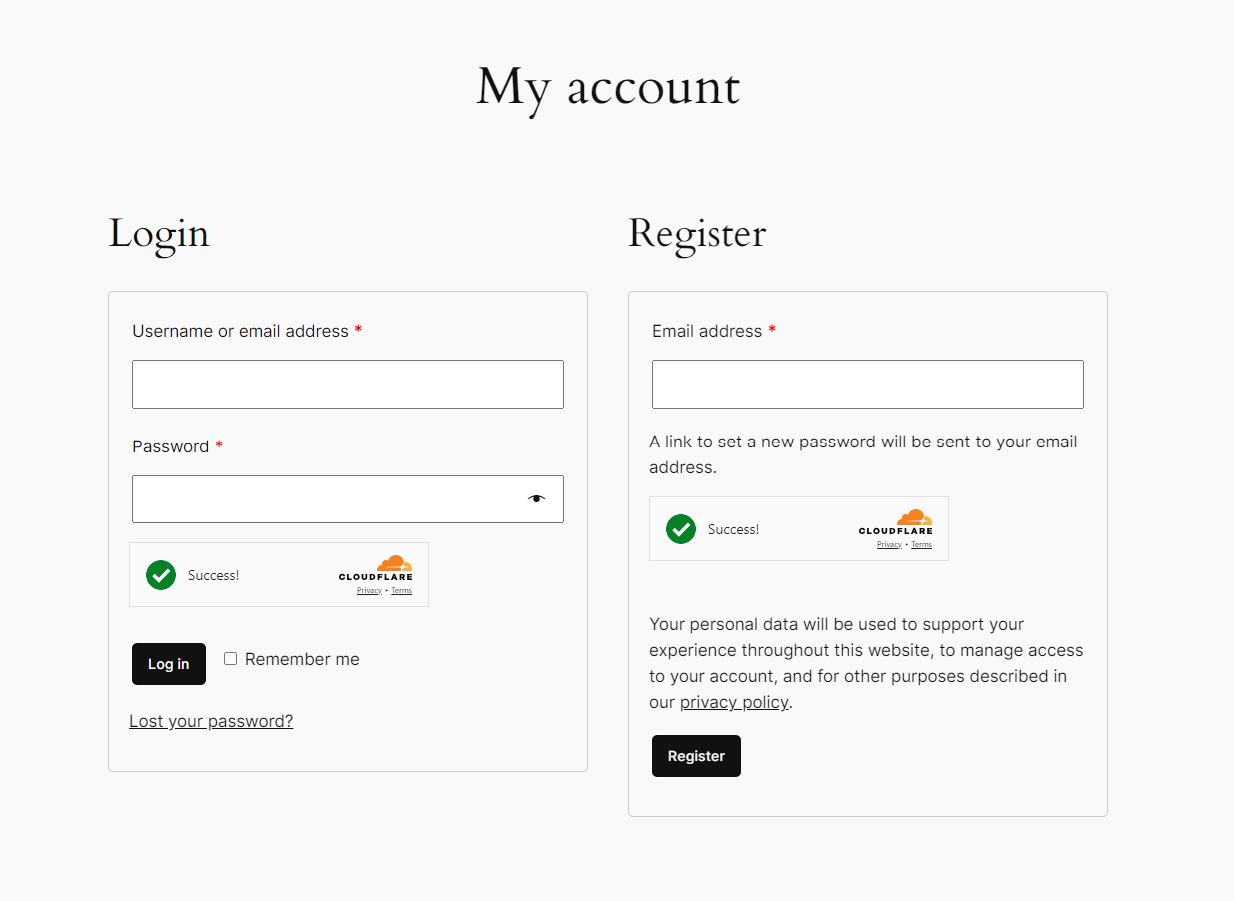Show password using the eye icon

(537, 498)
